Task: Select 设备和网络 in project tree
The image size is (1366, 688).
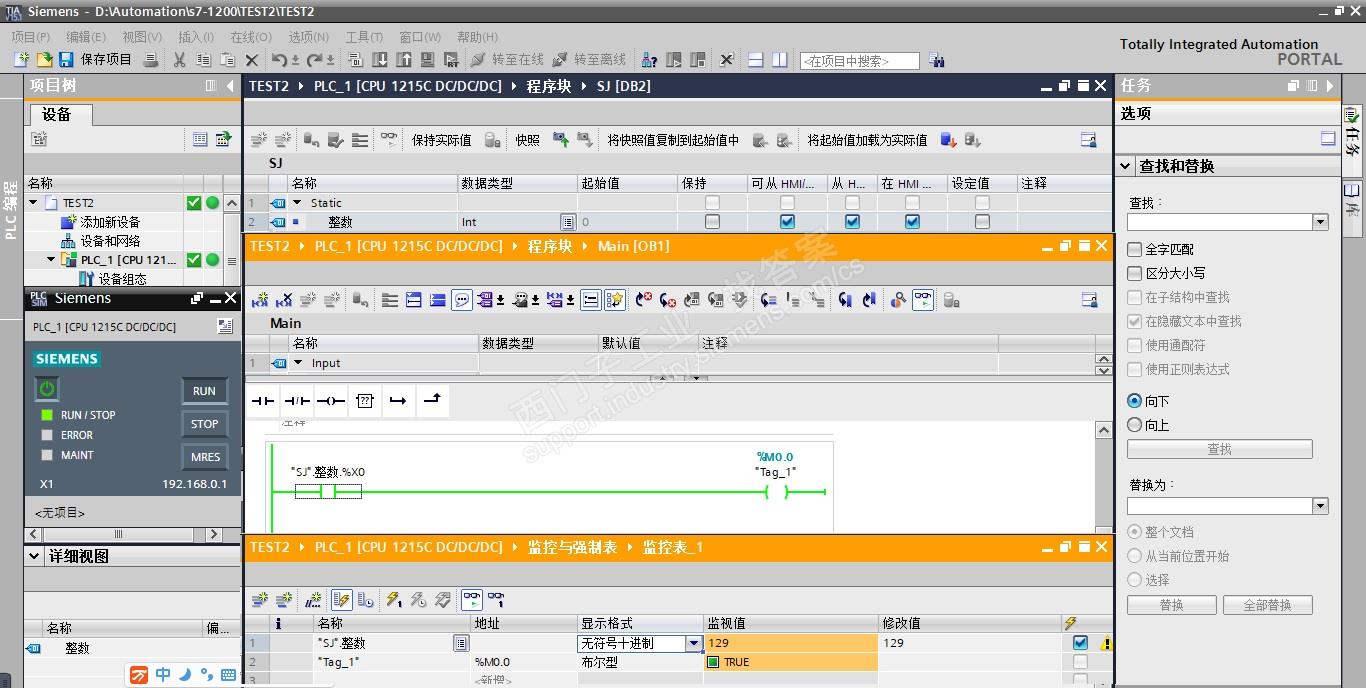Action: pyautogui.click(x=110, y=241)
